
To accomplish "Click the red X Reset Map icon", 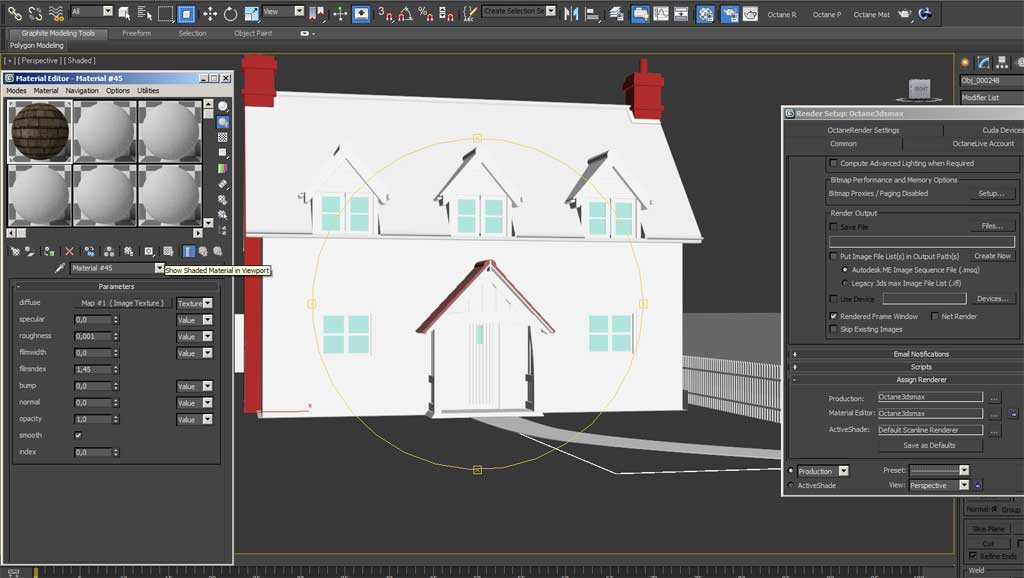I will (x=69, y=251).
